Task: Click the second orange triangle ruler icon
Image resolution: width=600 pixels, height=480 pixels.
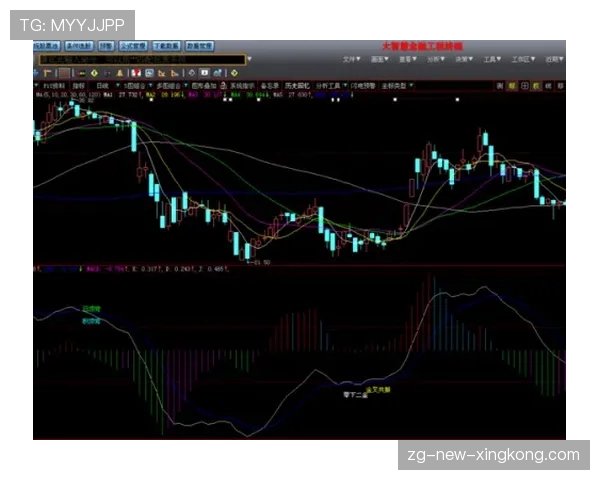Action: 174,73
